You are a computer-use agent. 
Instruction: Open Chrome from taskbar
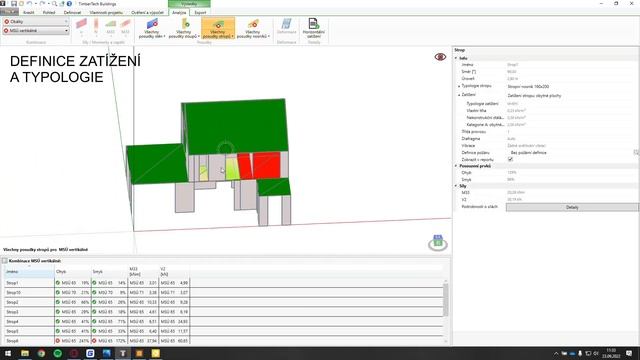(41, 353)
